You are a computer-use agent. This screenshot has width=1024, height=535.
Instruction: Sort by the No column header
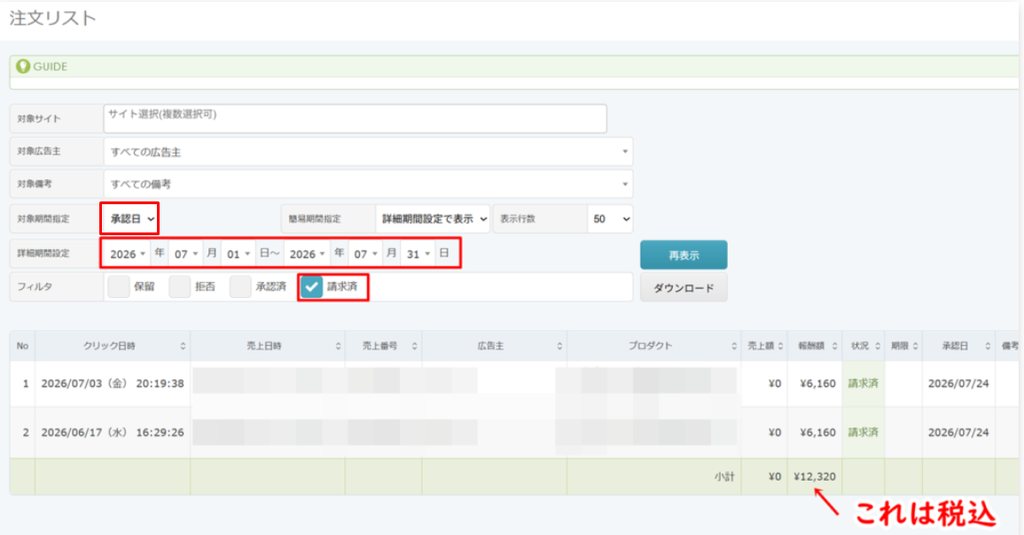(x=22, y=346)
